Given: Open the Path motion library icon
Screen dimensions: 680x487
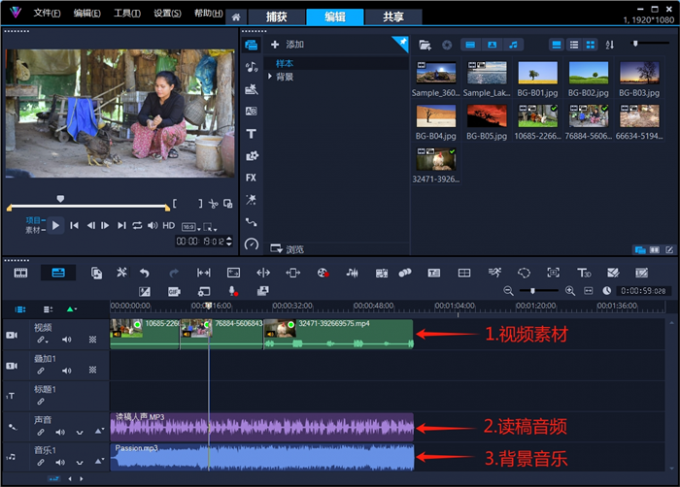Looking at the screenshot, I should (251, 222).
